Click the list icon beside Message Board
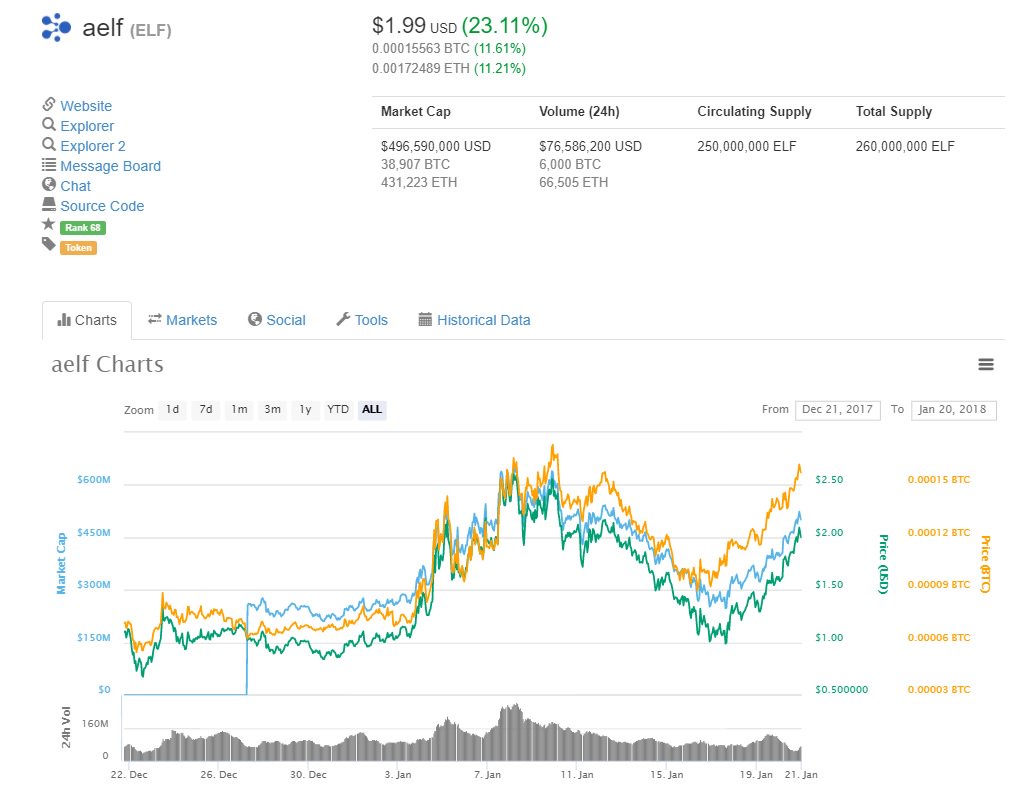The width and height of the screenshot is (1030, 791). pos(49,164)
